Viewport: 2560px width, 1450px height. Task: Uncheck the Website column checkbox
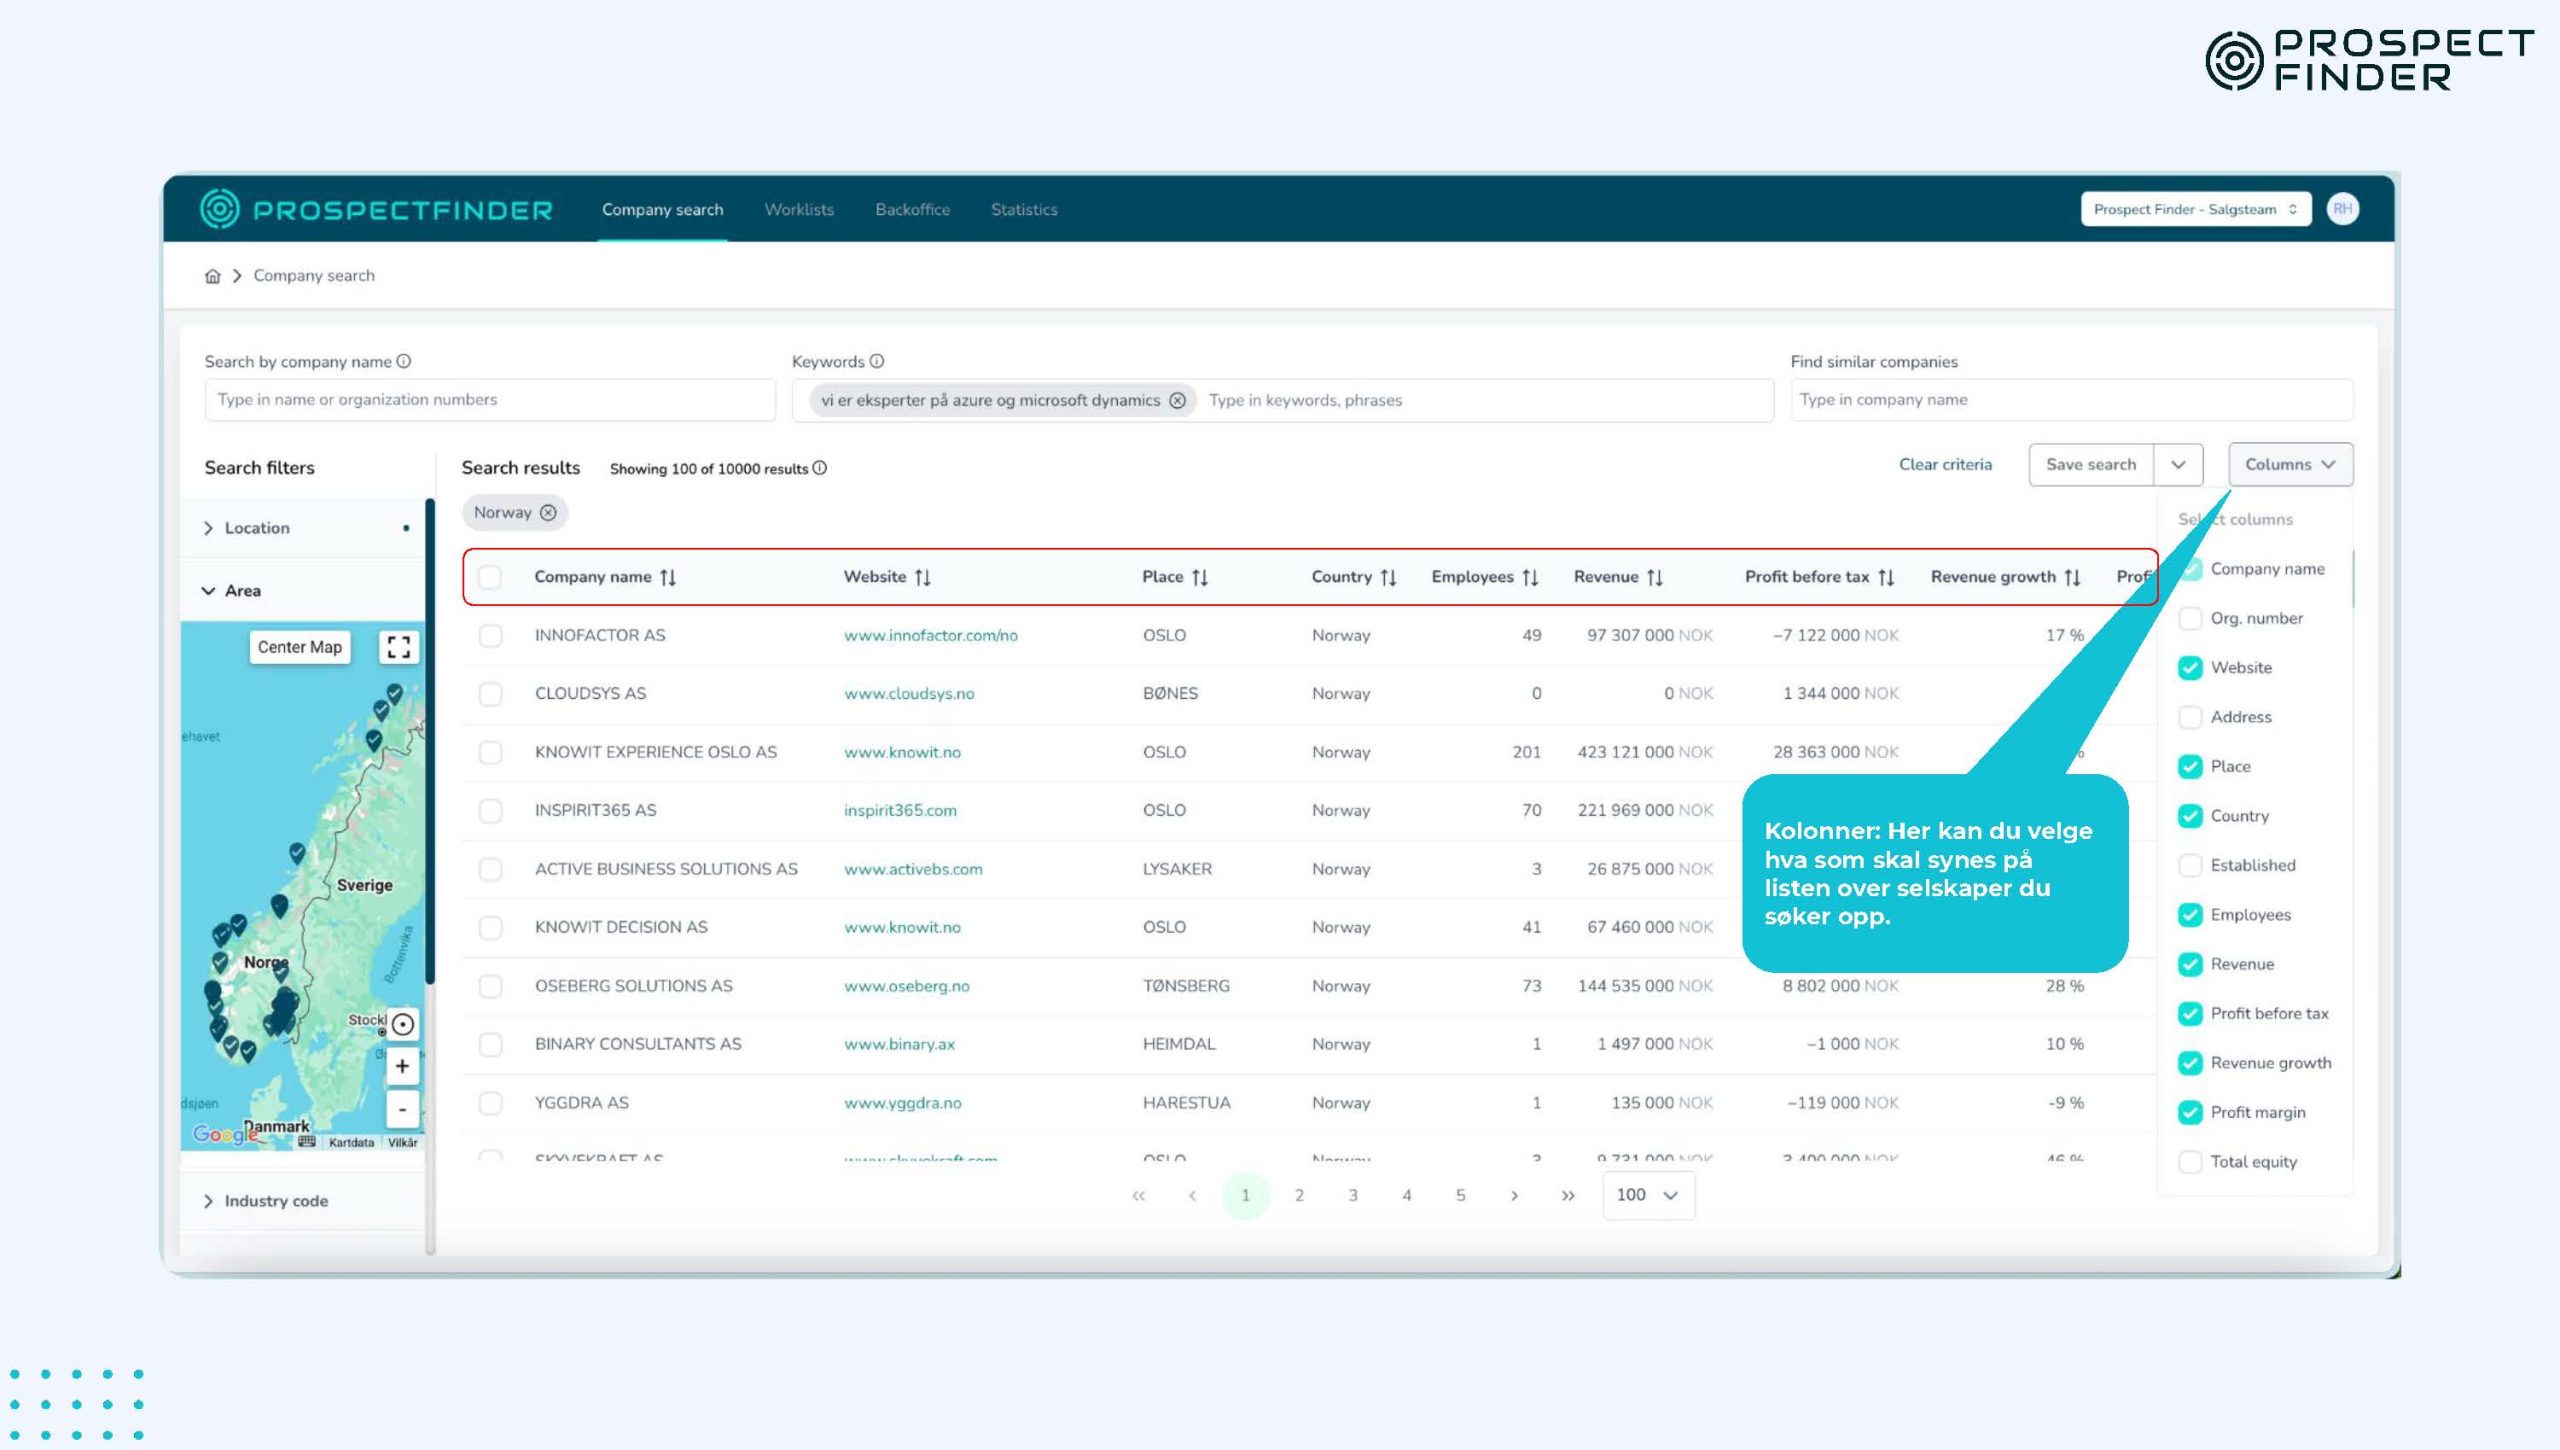point(2190,668)
